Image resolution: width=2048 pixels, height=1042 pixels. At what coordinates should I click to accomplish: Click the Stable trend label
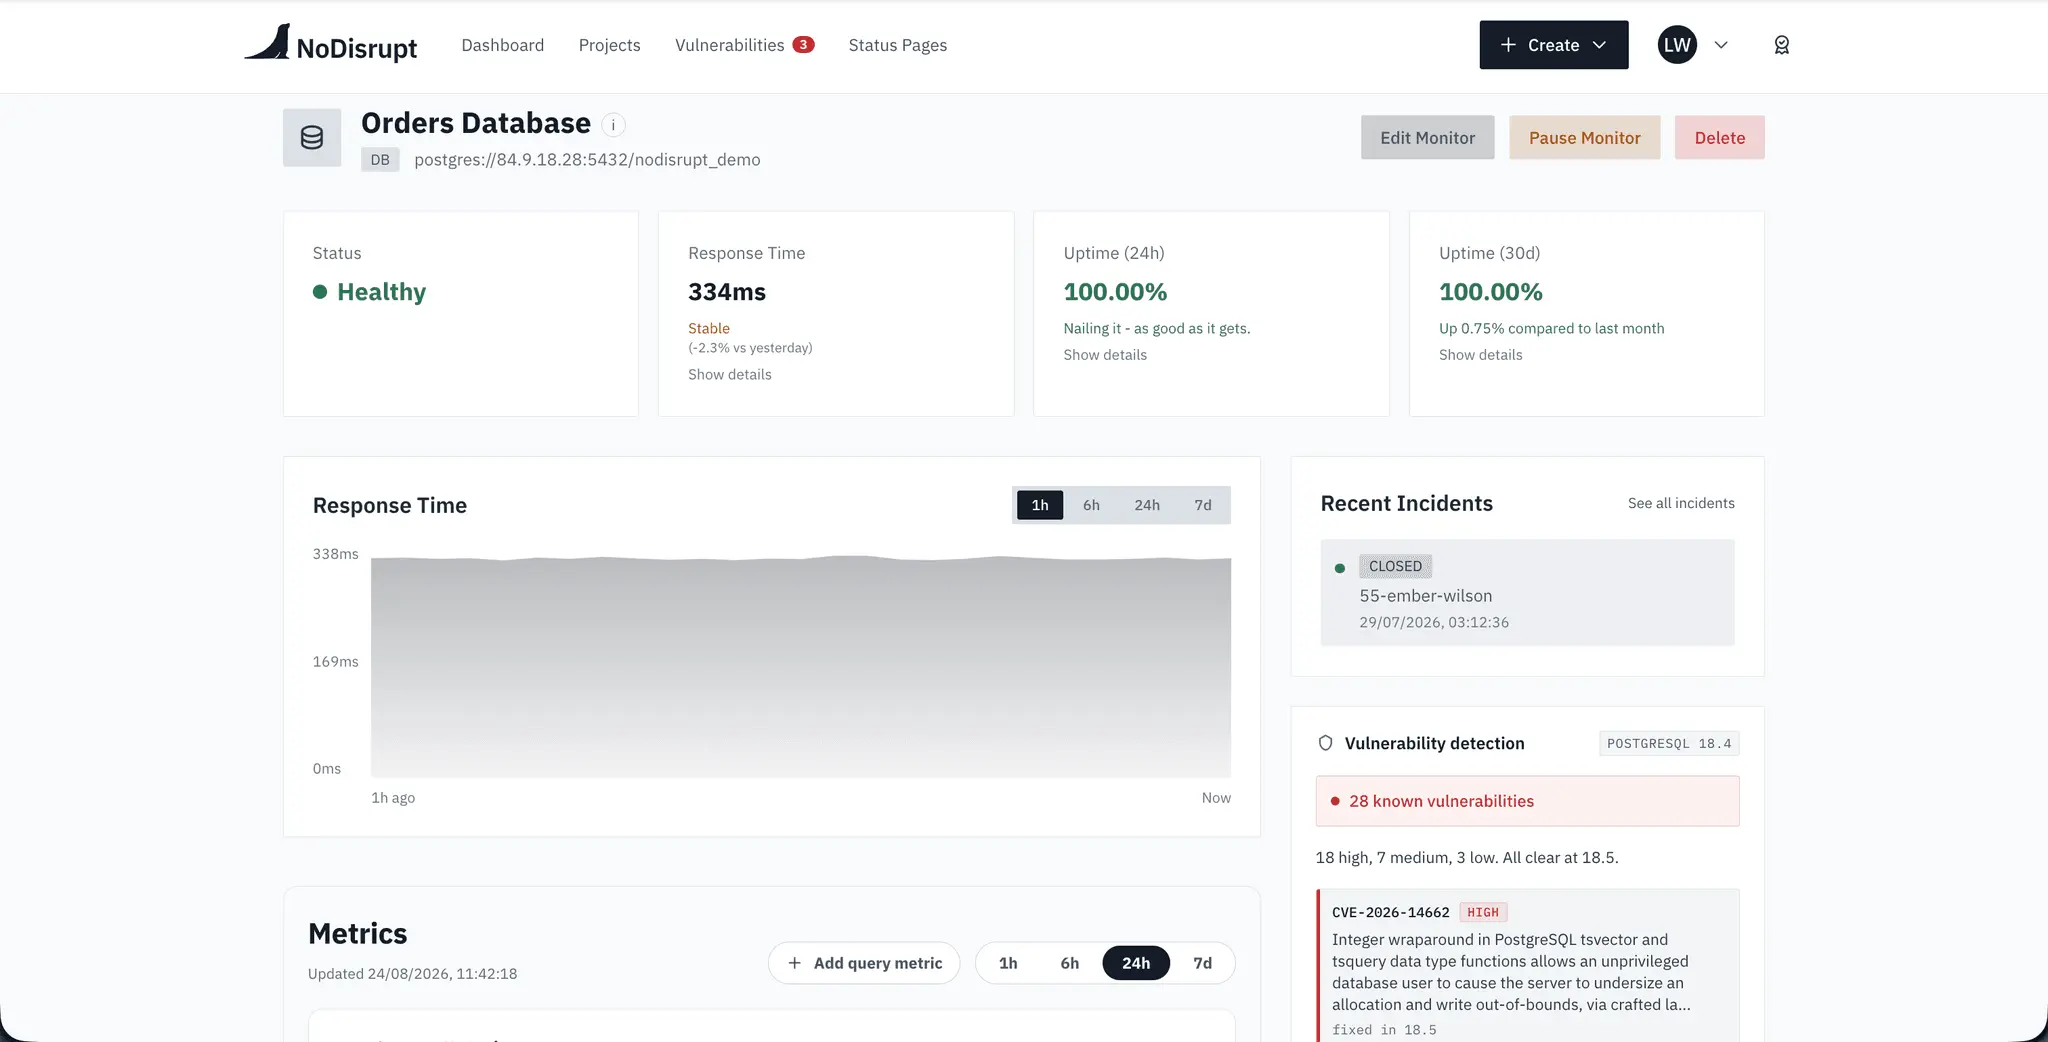709,328
